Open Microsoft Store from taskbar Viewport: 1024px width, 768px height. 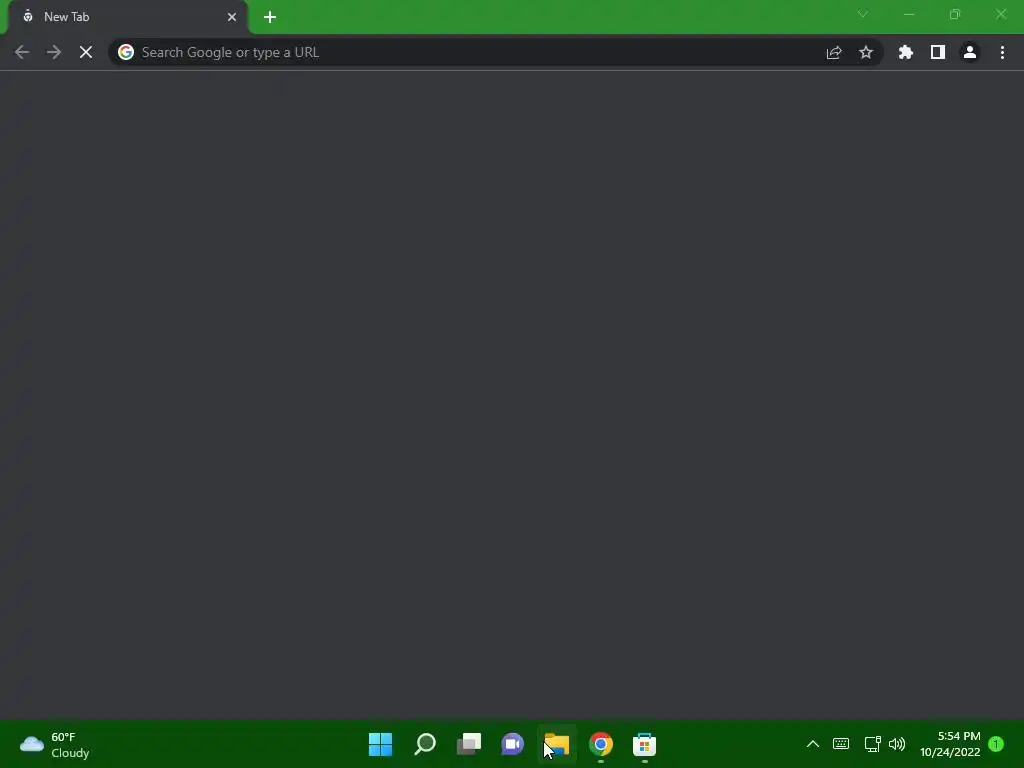tap(645, 744)
